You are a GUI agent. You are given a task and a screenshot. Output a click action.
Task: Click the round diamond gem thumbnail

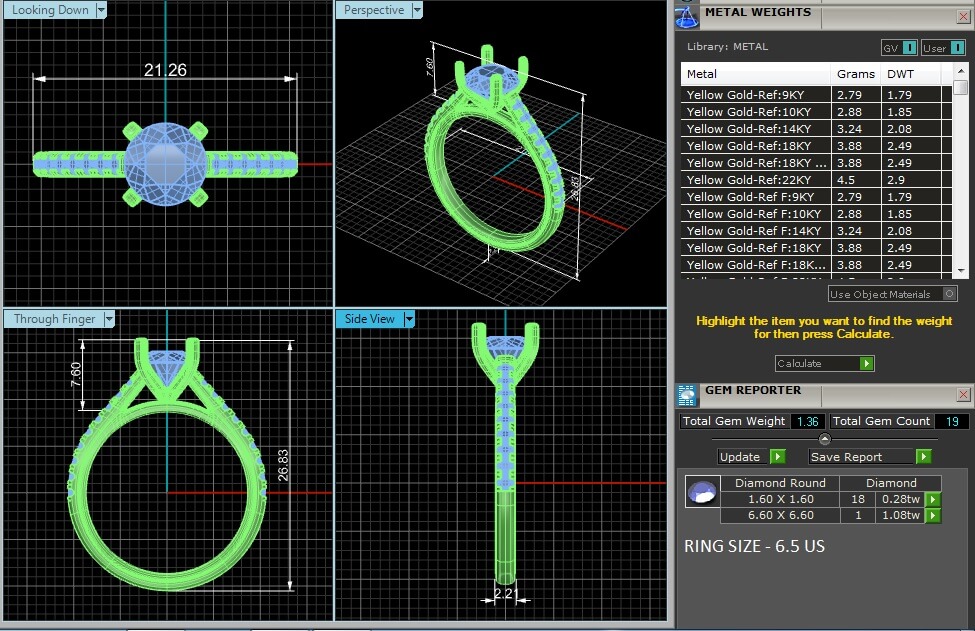click(x=701, y=492)
